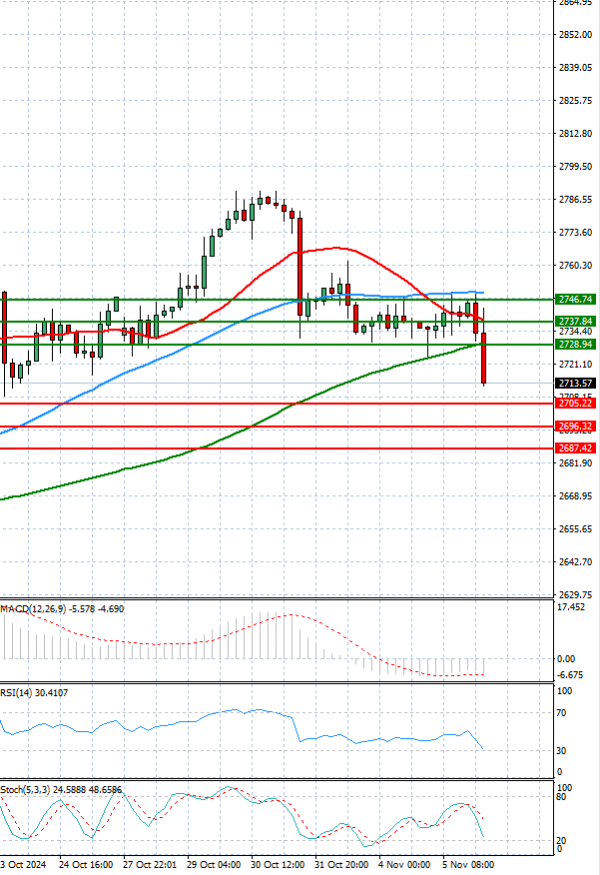Click the 27 Oct 22:01 time axis label

point(150,864)
